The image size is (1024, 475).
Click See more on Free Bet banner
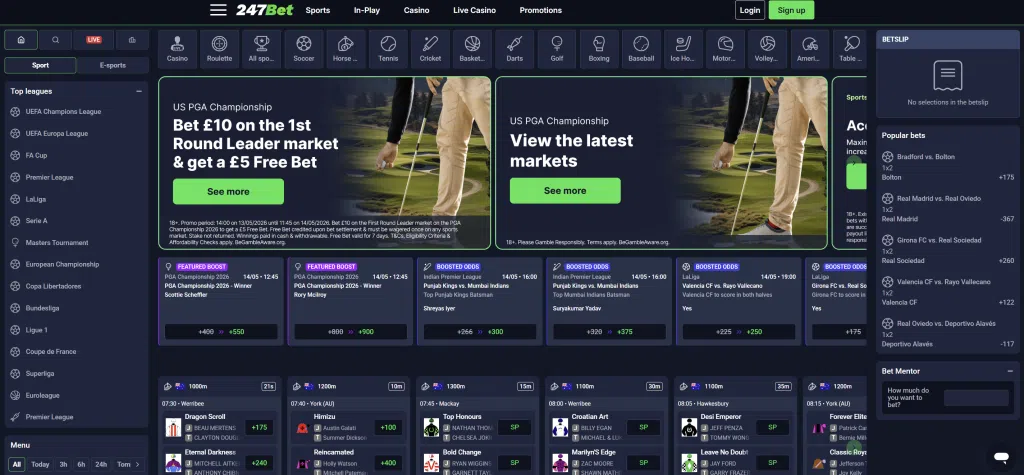[x=229, y=191]
